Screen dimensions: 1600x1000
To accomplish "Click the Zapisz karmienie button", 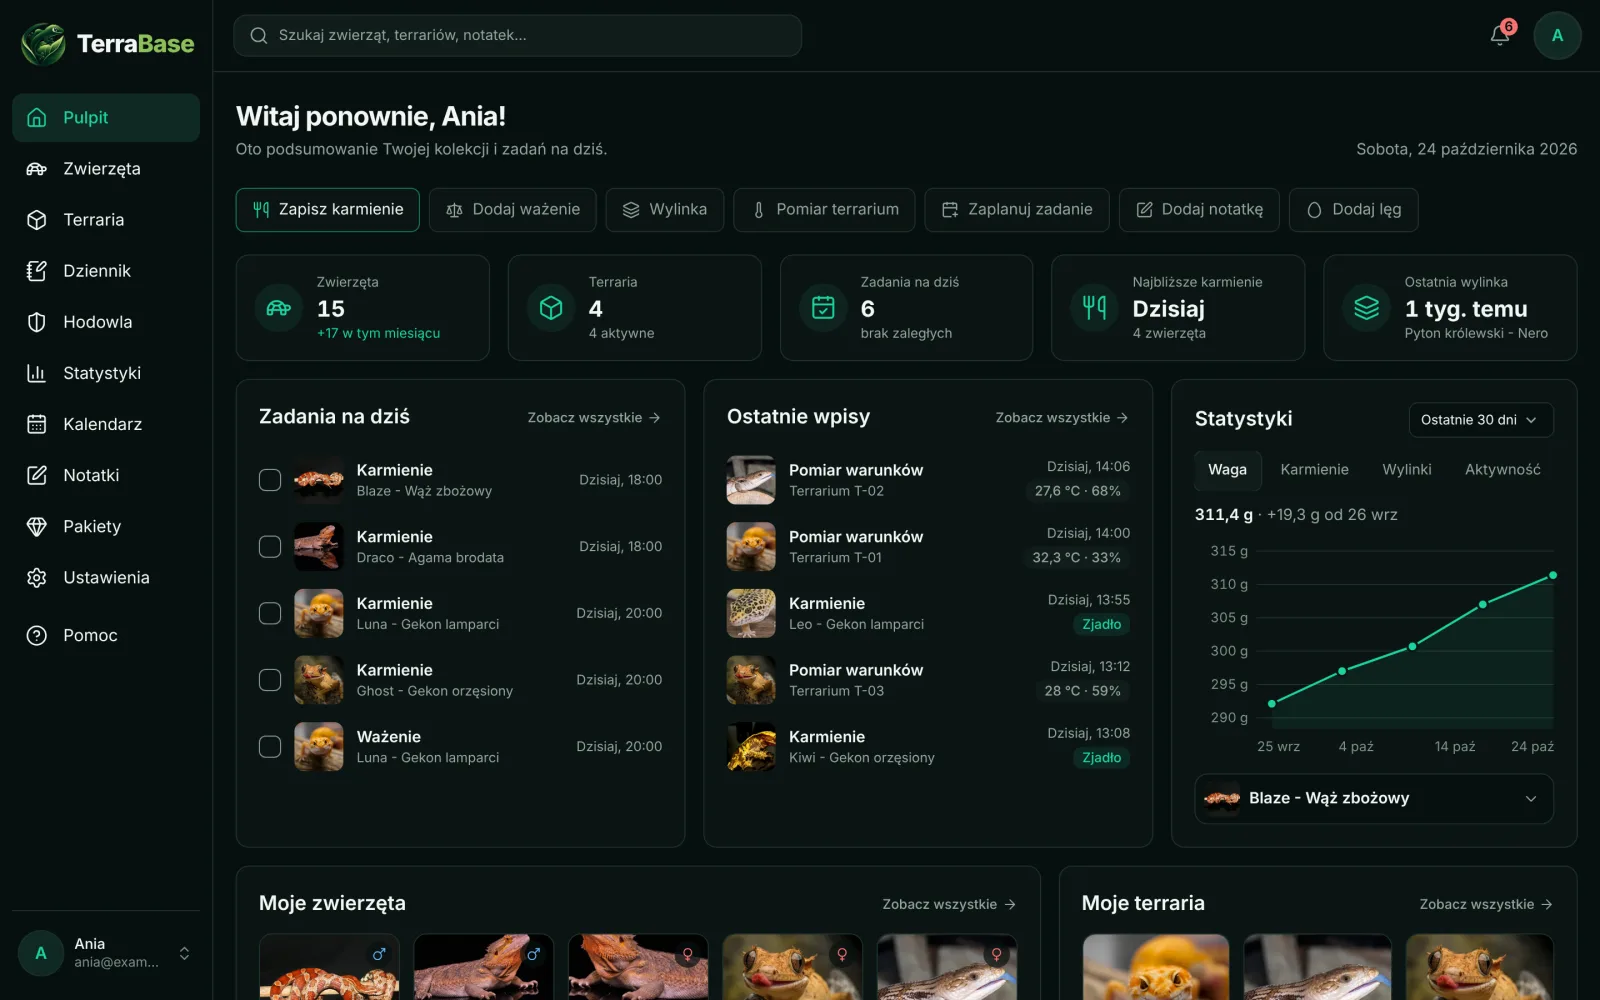I will 328,210.
